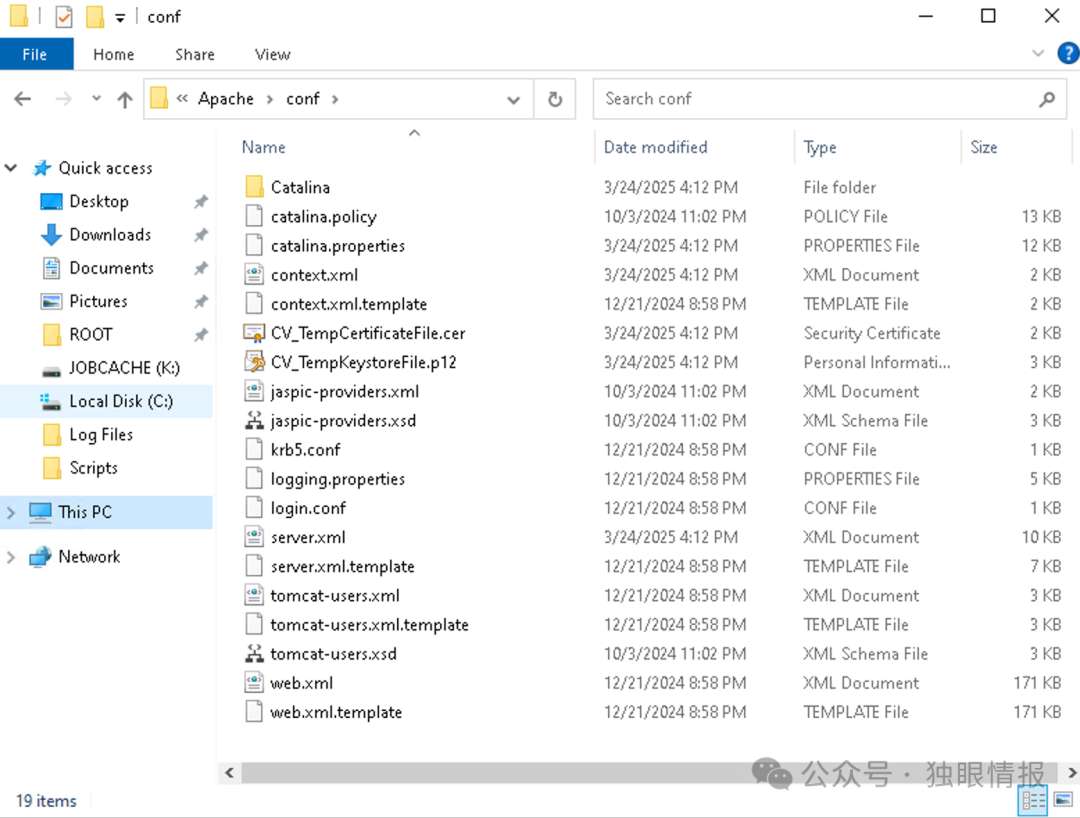Select the tomcat-users.xml.template file
1080x818 pixels.
click(369, 624)
